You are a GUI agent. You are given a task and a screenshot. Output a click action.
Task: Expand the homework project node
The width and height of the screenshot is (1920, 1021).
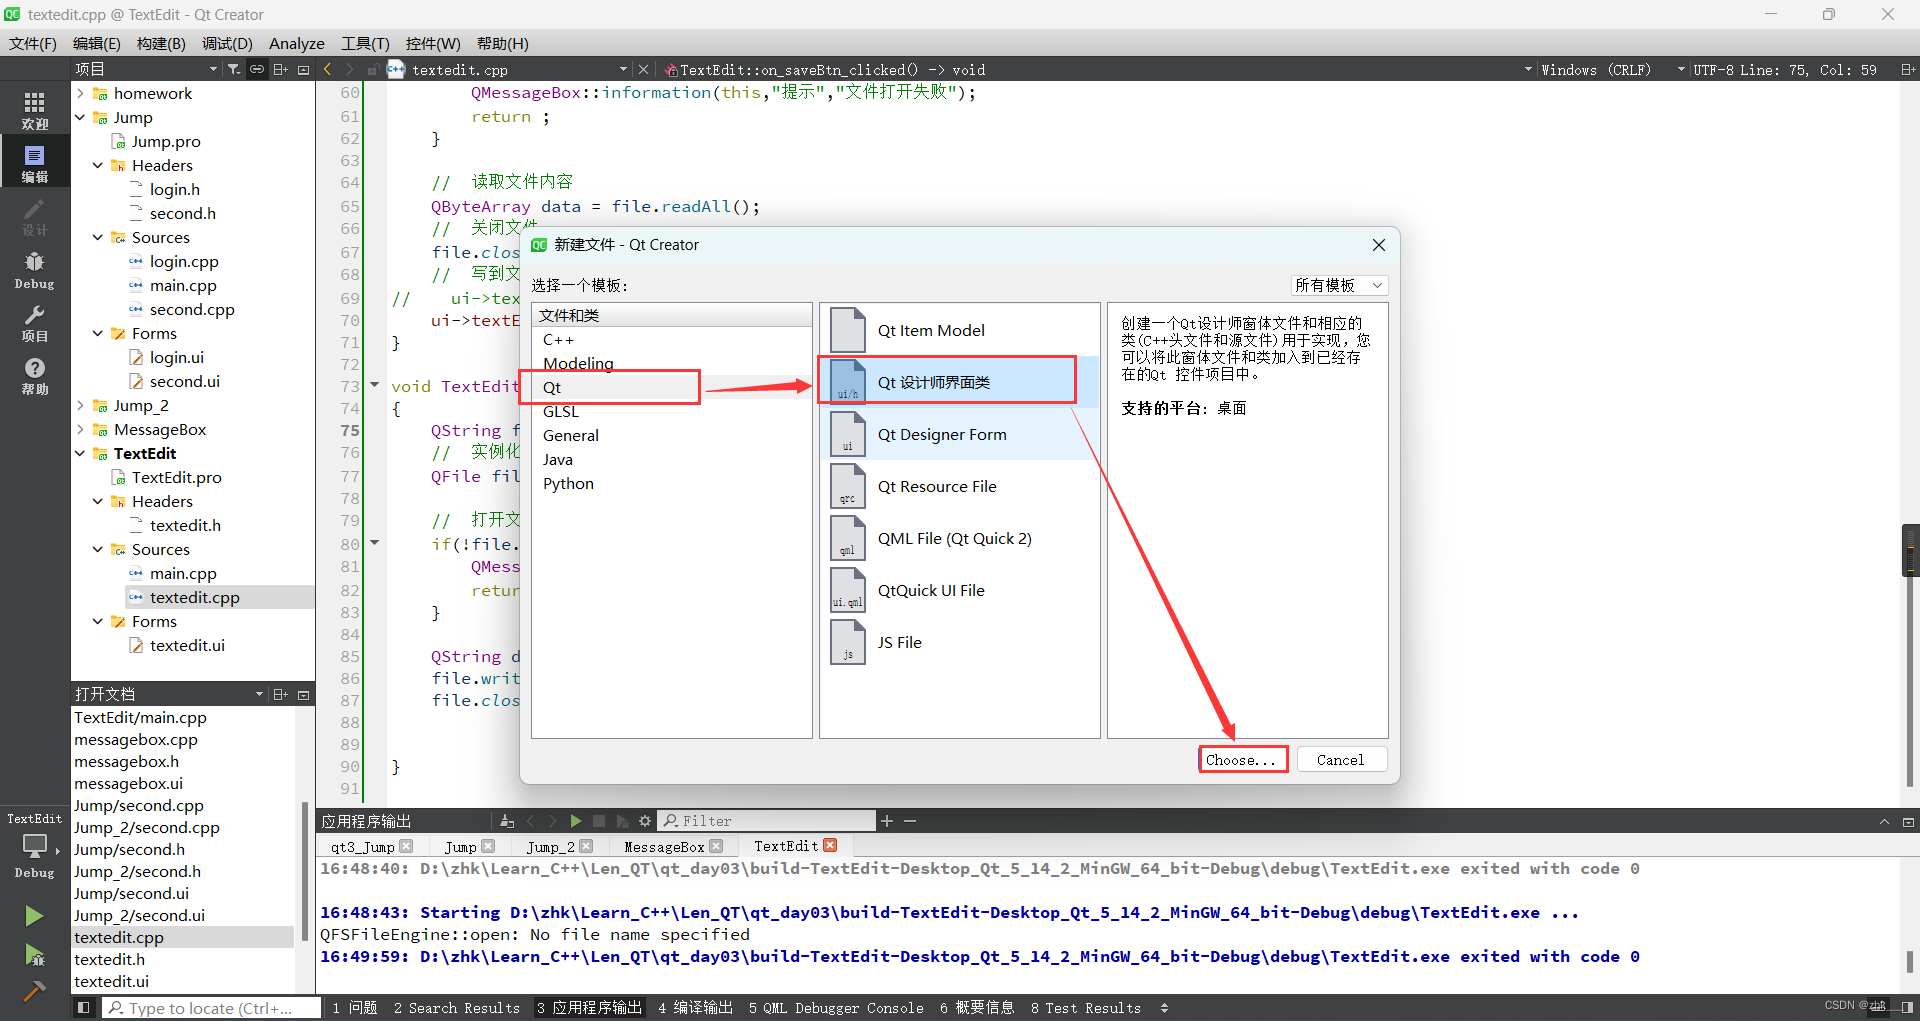click(80, 93)
